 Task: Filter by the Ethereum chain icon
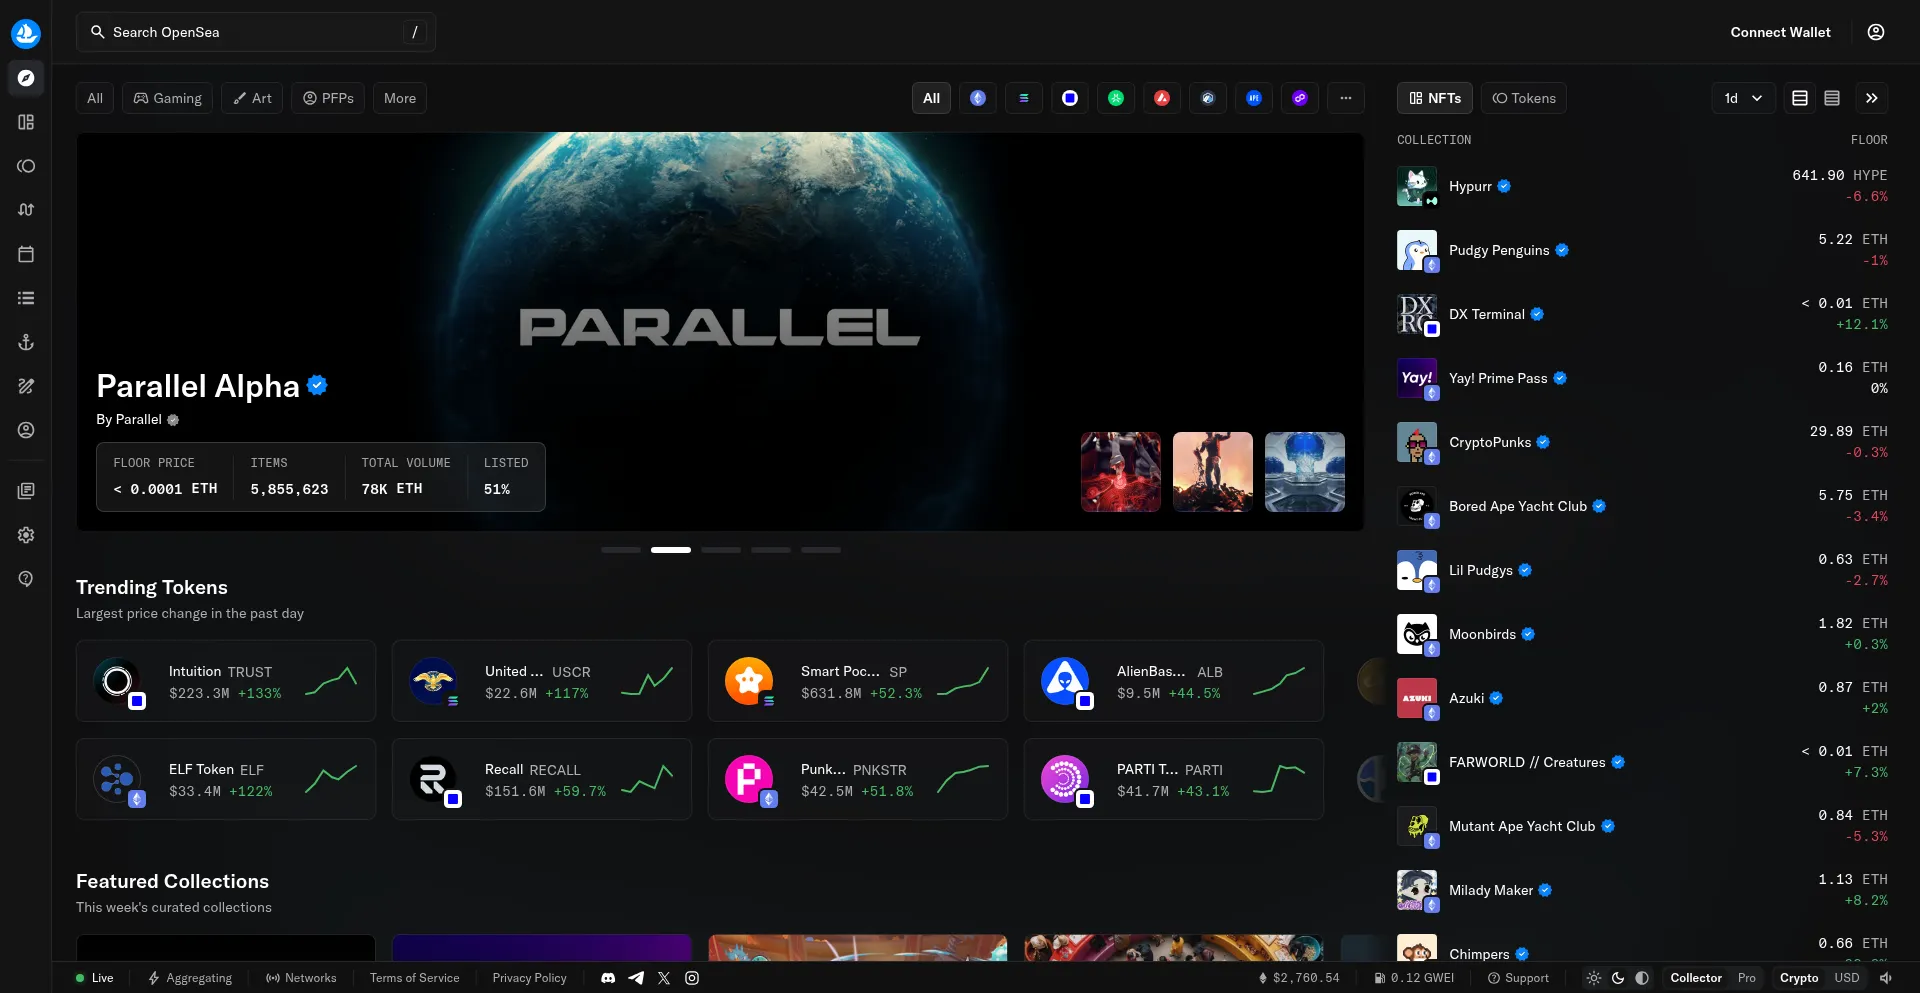click(978, 98)
